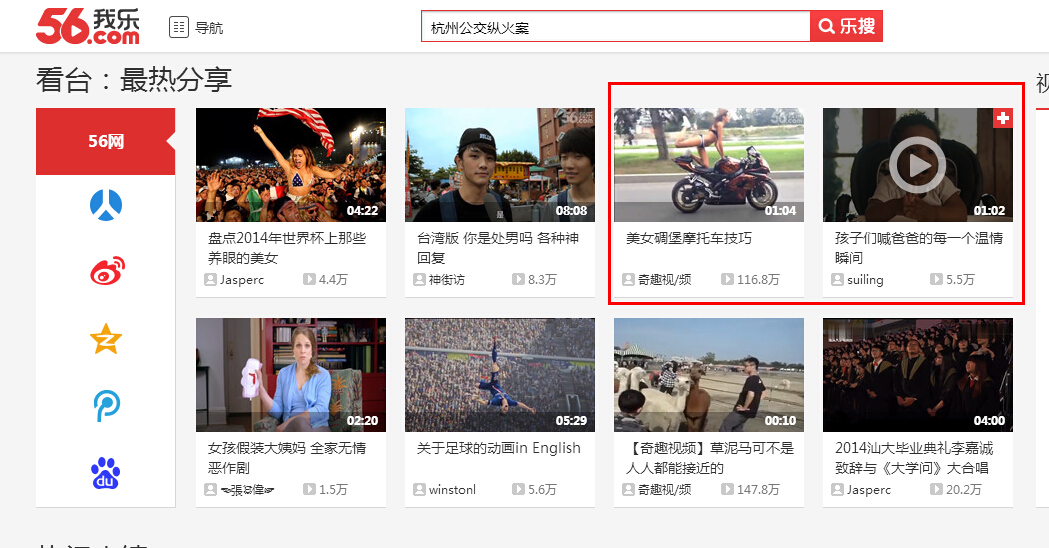Viewport: 1049px width, 548px height.
Task: Open the 关于足球的动画in English title link
Action: (498, 448)
